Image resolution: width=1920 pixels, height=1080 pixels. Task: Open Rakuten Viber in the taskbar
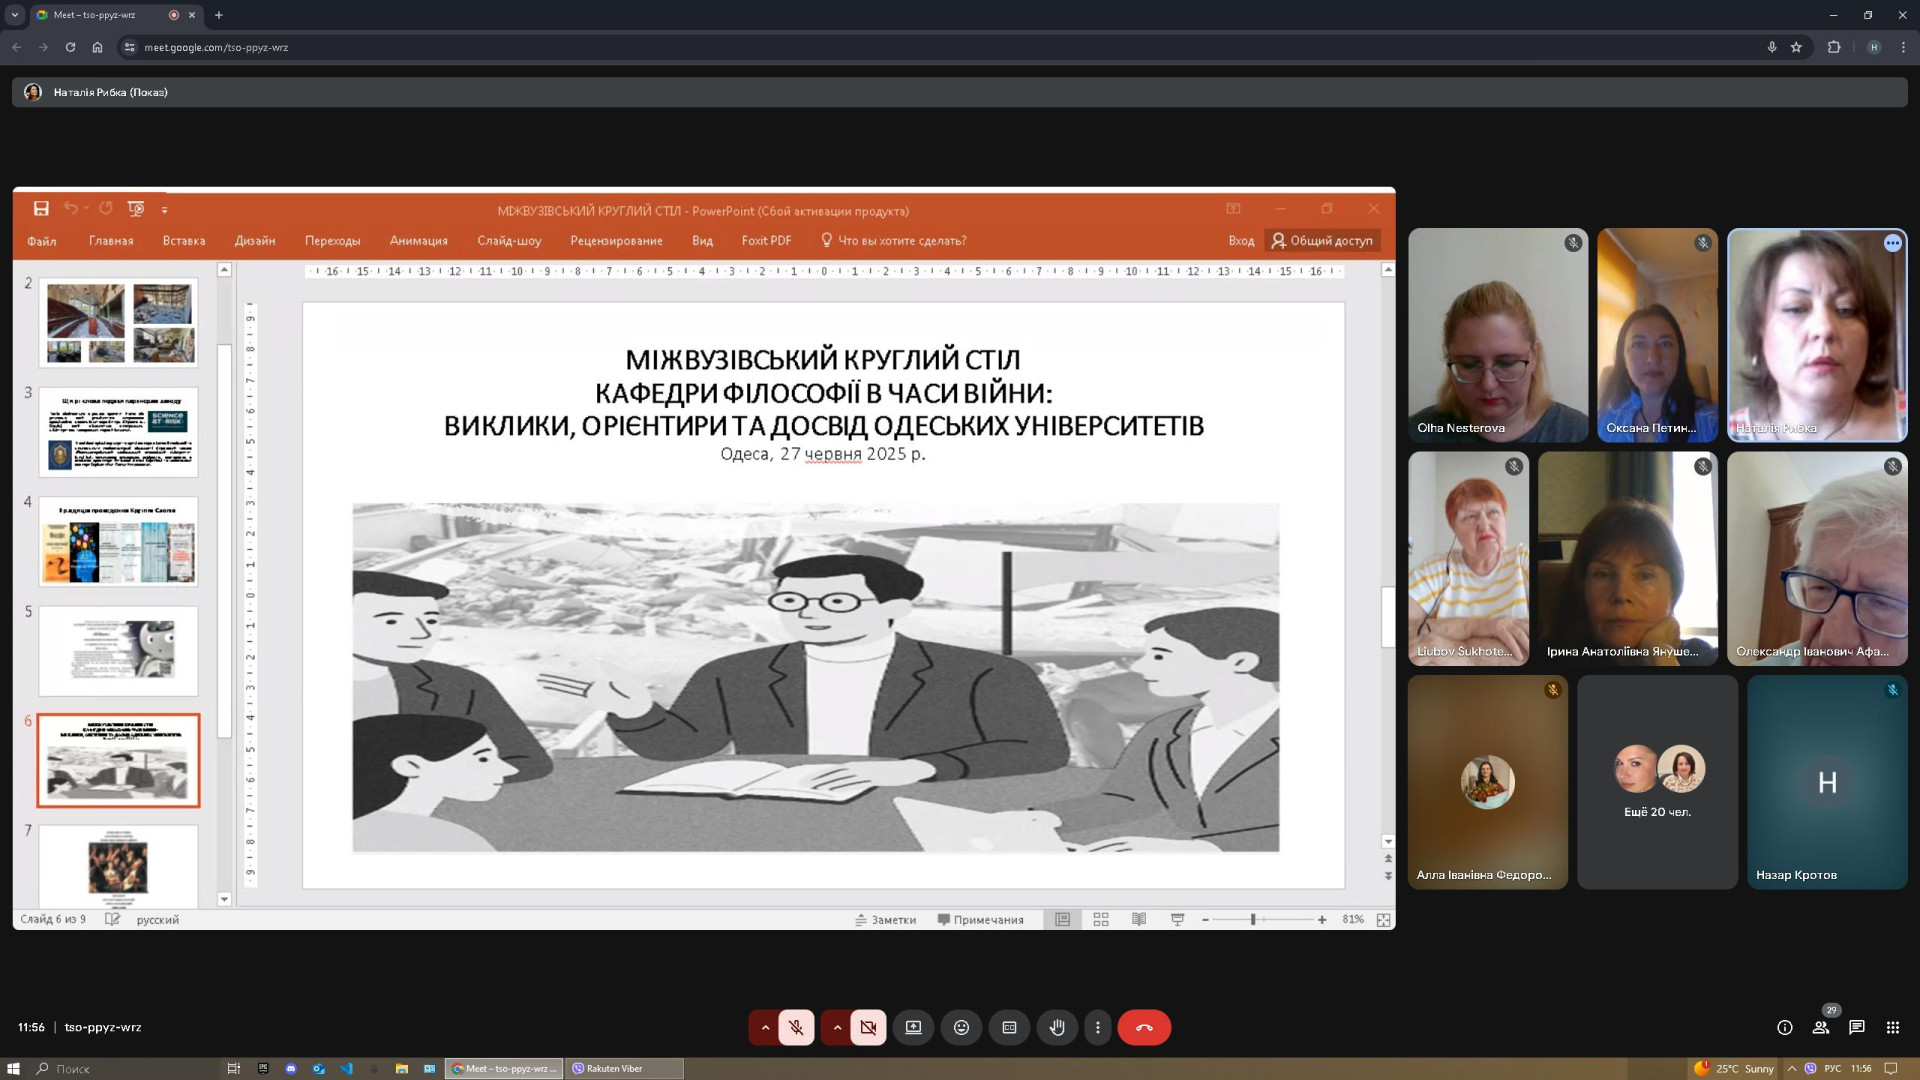tap(623, 1068)
